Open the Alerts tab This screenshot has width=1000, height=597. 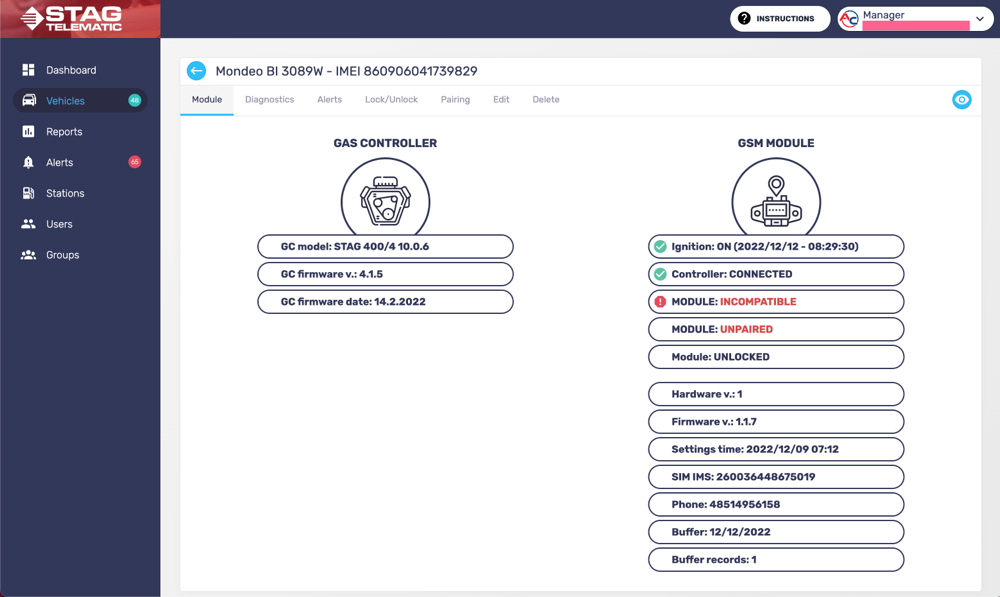point(330,100)
